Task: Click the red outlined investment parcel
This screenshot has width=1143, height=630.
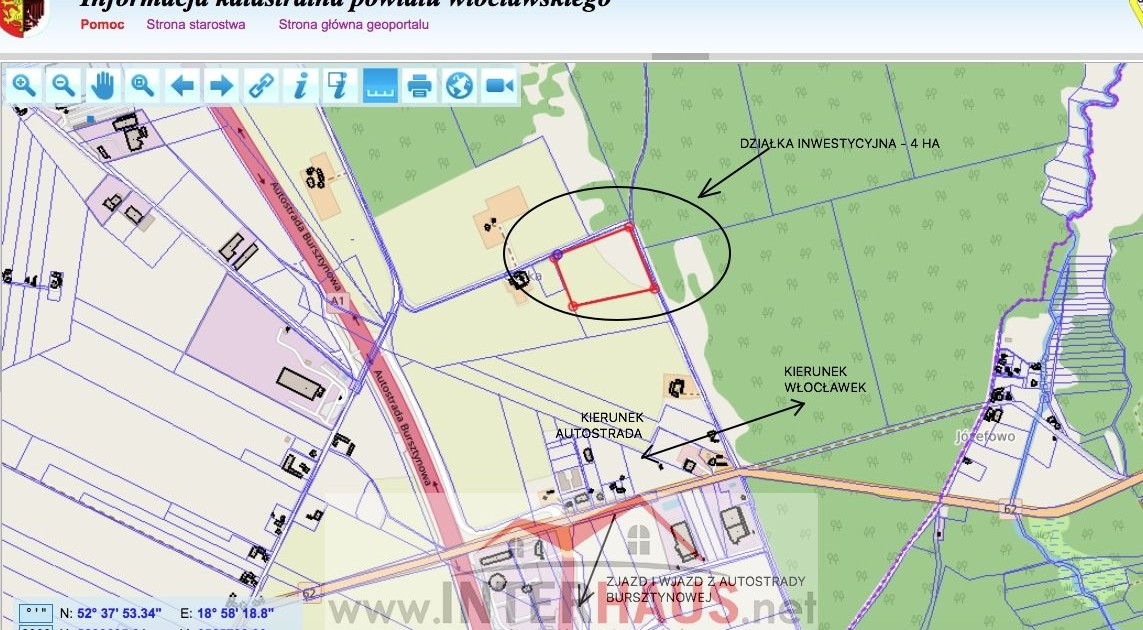Action: [600, 265]
